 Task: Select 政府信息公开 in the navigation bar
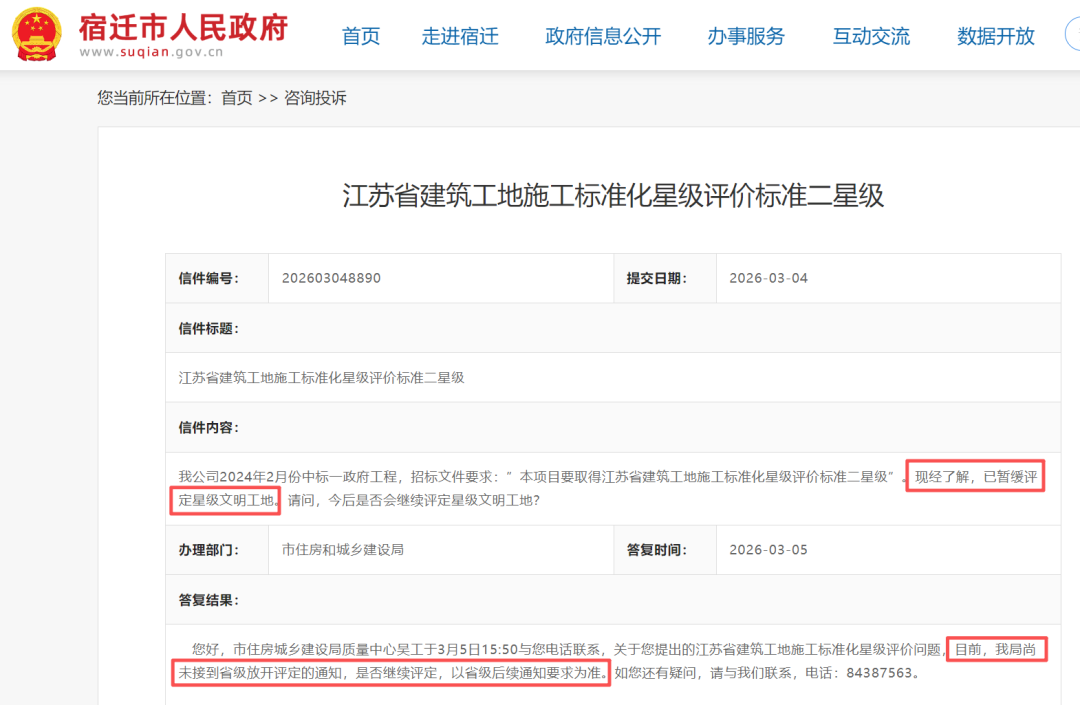(x=603, y=36)
